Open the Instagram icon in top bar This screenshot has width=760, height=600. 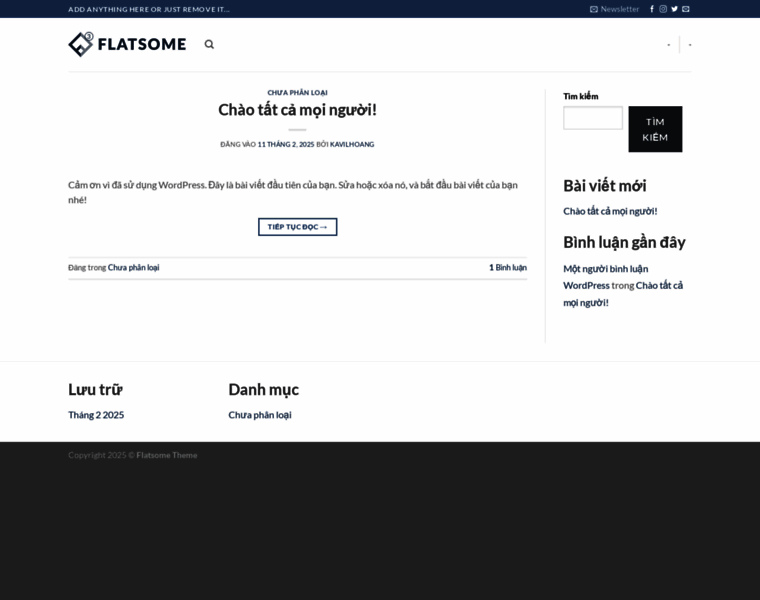tap(663, 9)
